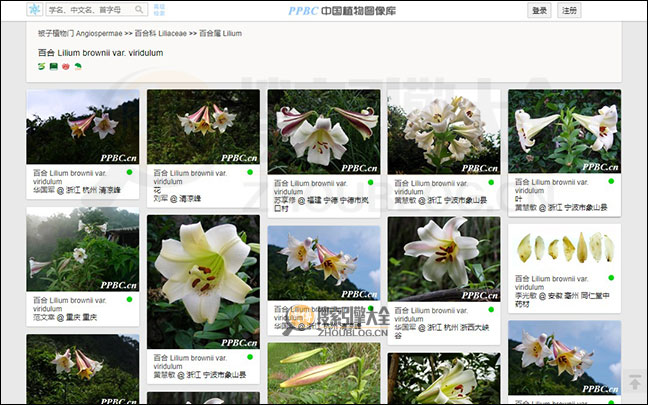Click the red round icon under species title
648x405 pixels.
pos(65,66)
